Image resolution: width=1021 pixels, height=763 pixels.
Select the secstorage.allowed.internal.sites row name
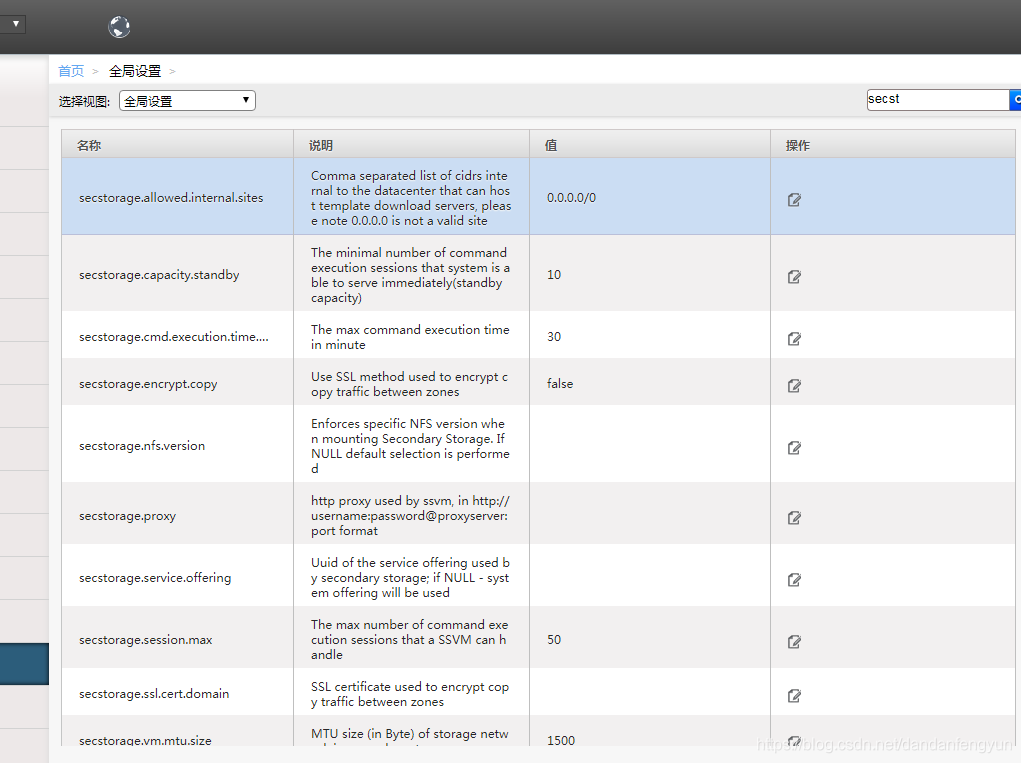tap(171, 198)
